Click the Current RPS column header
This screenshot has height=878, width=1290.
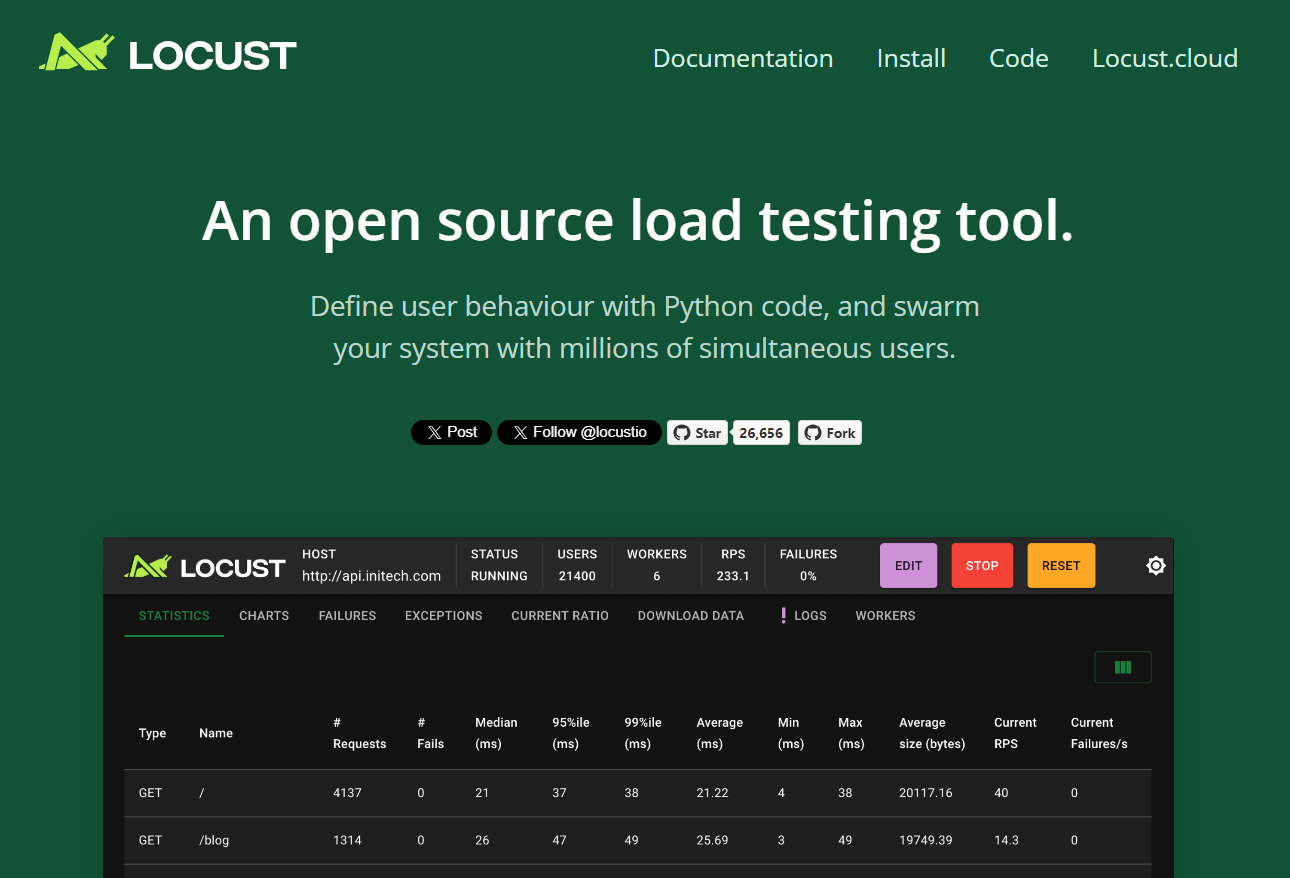(x=1015, y=733)
